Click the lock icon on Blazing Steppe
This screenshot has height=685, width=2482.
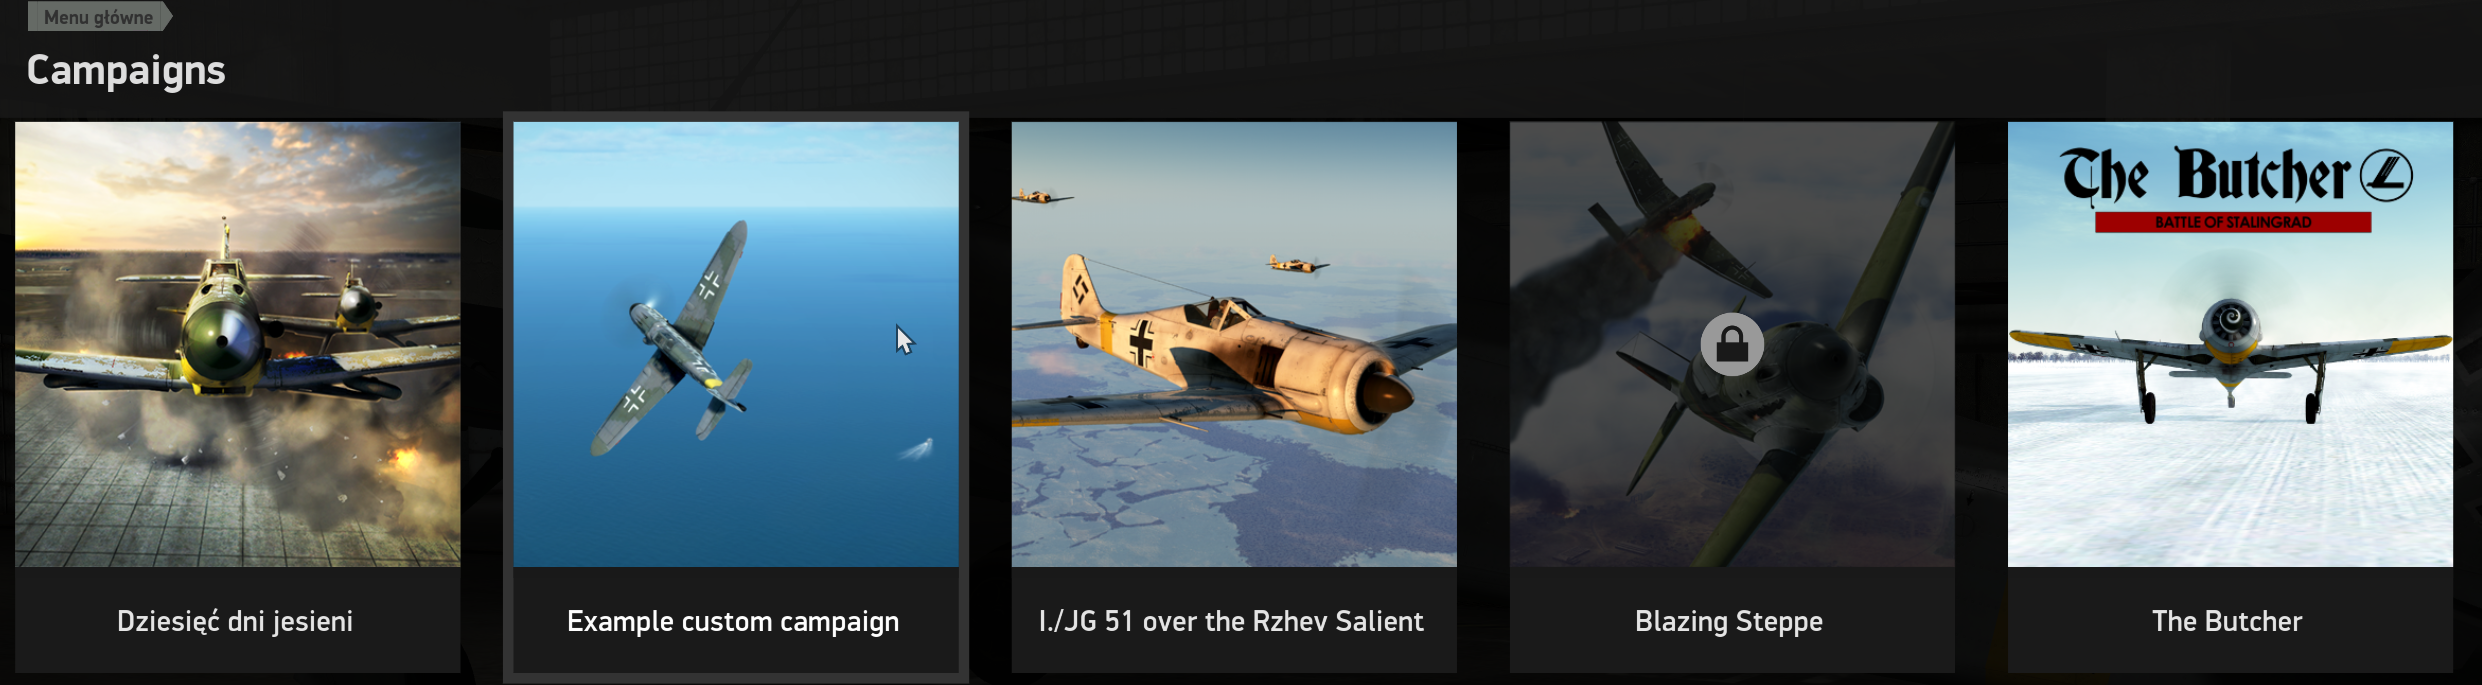[1732, 345]
